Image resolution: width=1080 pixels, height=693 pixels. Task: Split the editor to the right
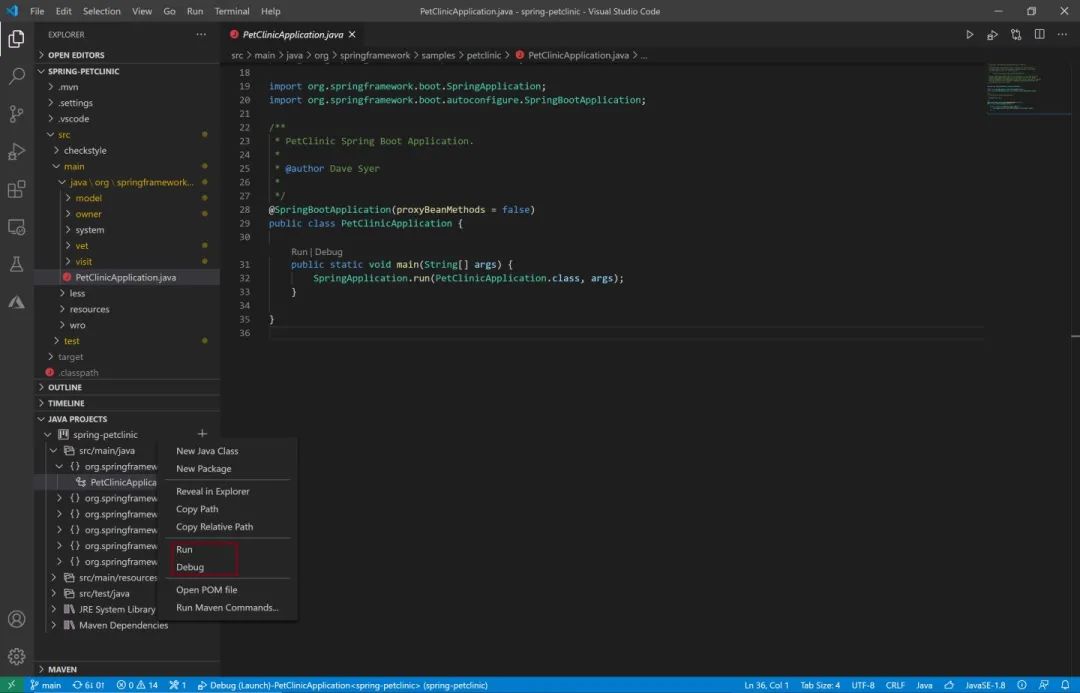(x=1039, y=34)
